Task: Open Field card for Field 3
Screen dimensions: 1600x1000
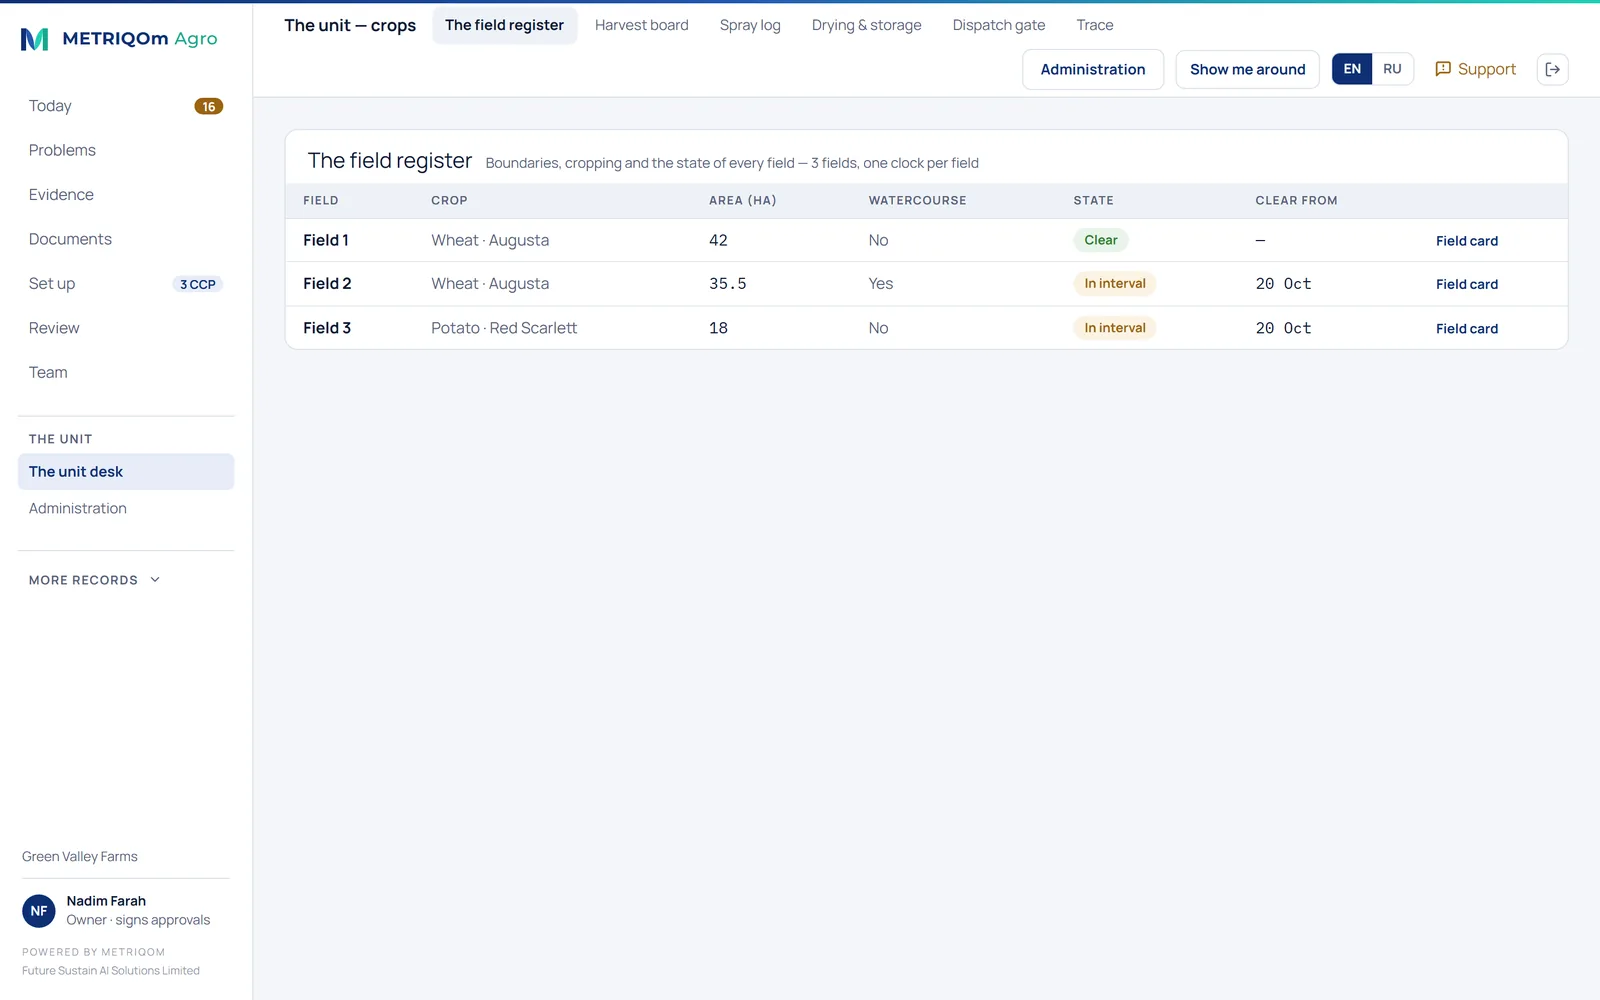Action: click(x=1467, y=328)
